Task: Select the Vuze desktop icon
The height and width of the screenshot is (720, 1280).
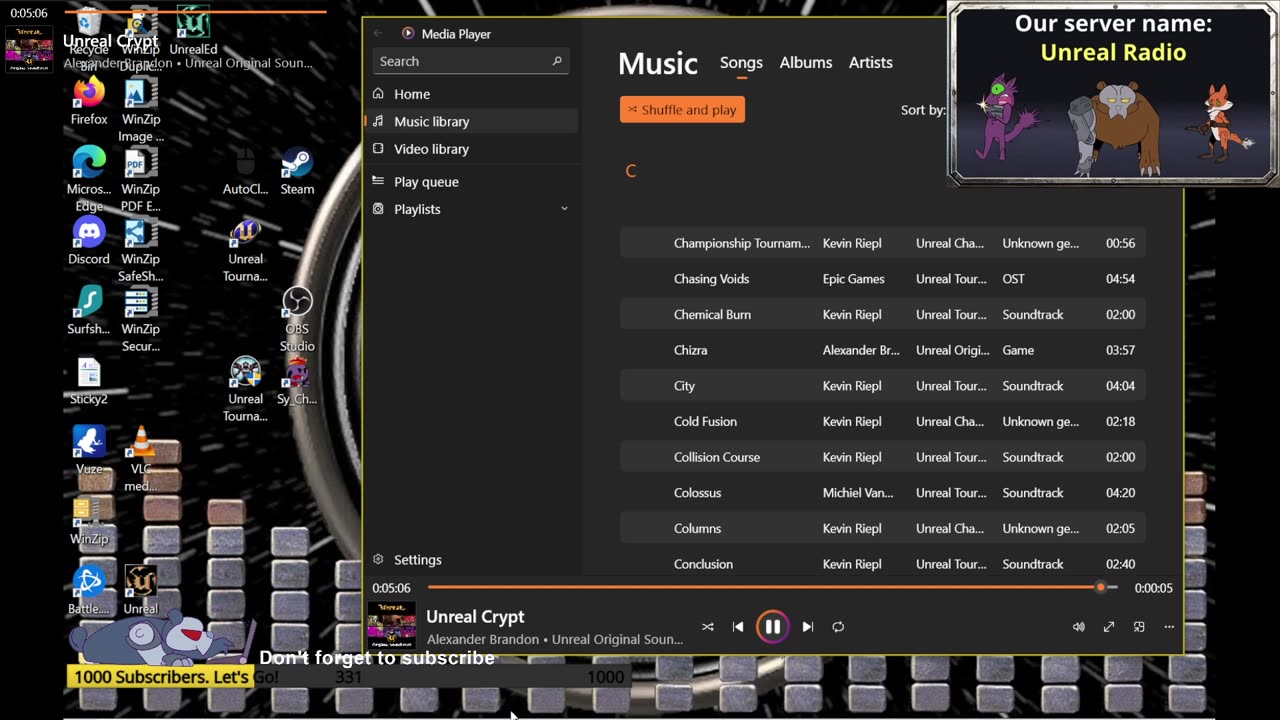Action: click(89, 450)
